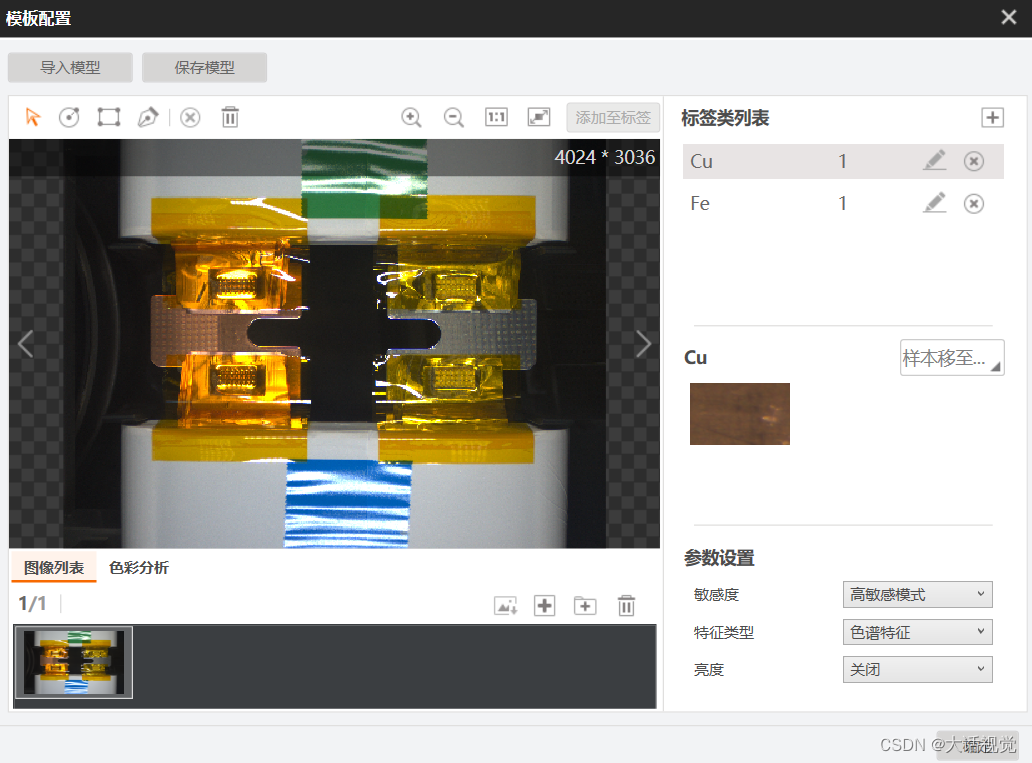The height and width of the screenshot is (763, 1032).
Task: Add an image with the plus icon
Action: [544, 605]
